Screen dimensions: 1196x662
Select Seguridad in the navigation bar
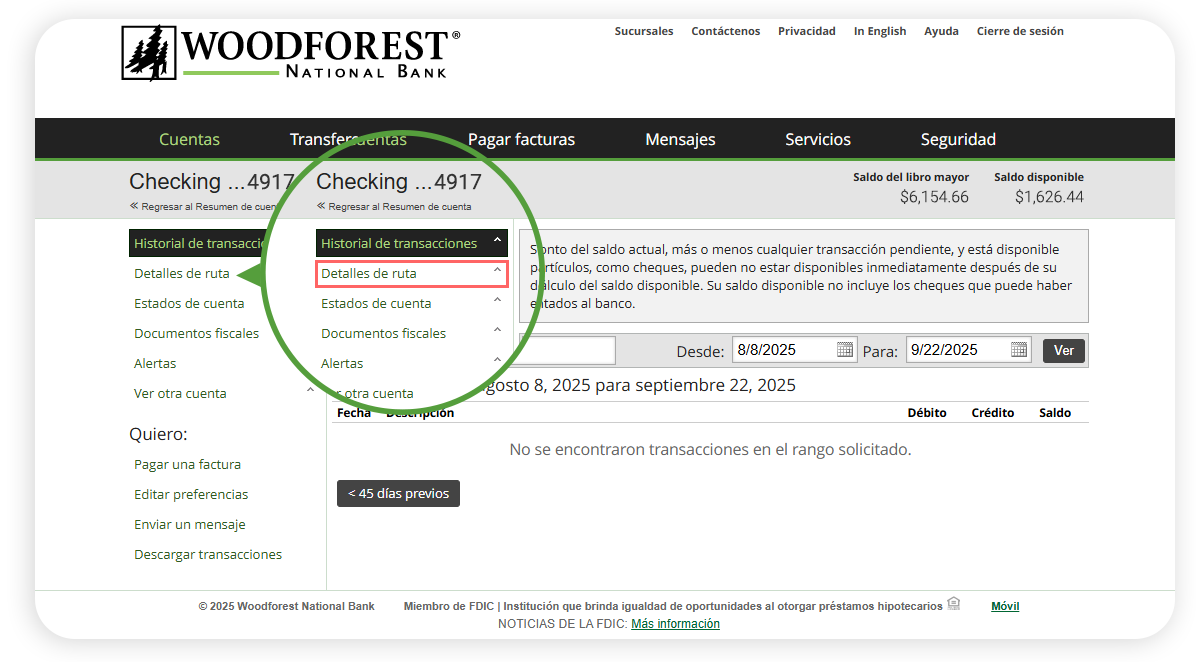tap(957, 139)
